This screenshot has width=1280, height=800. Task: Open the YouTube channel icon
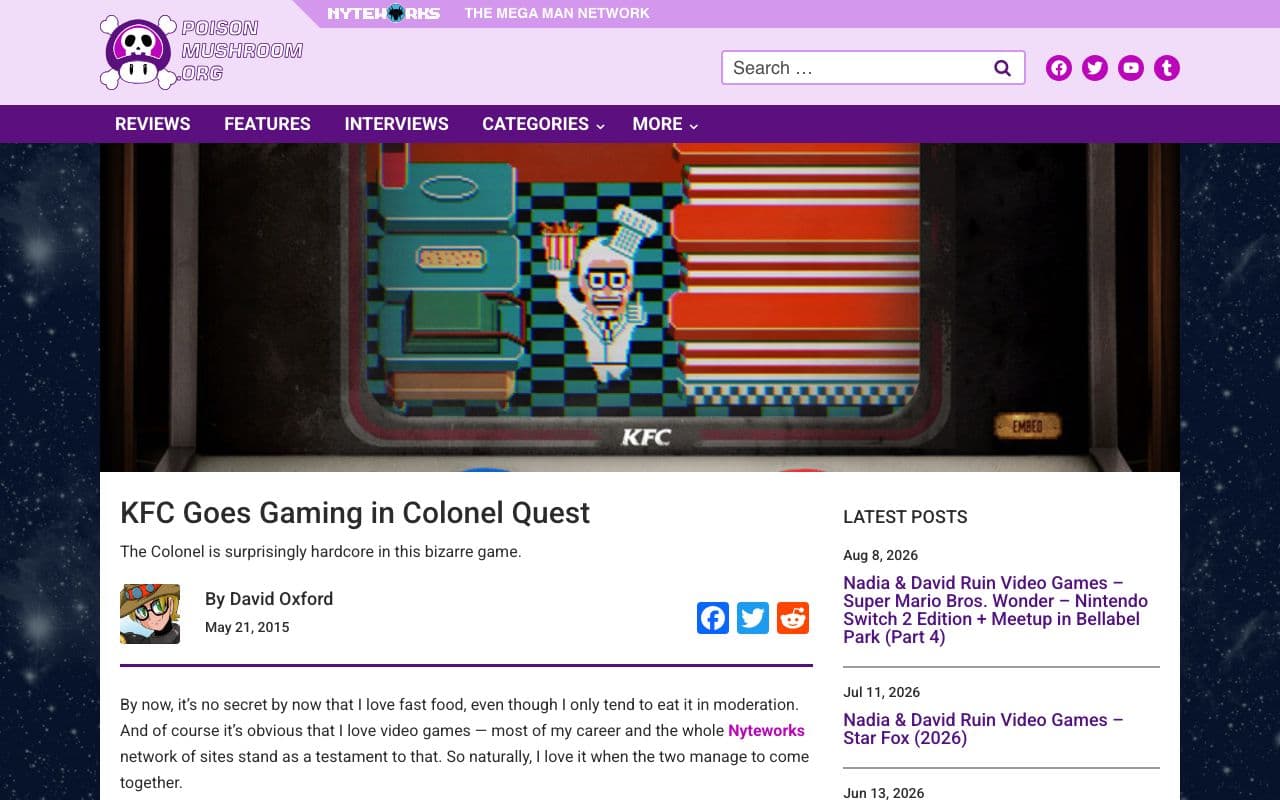point(1131,68)
